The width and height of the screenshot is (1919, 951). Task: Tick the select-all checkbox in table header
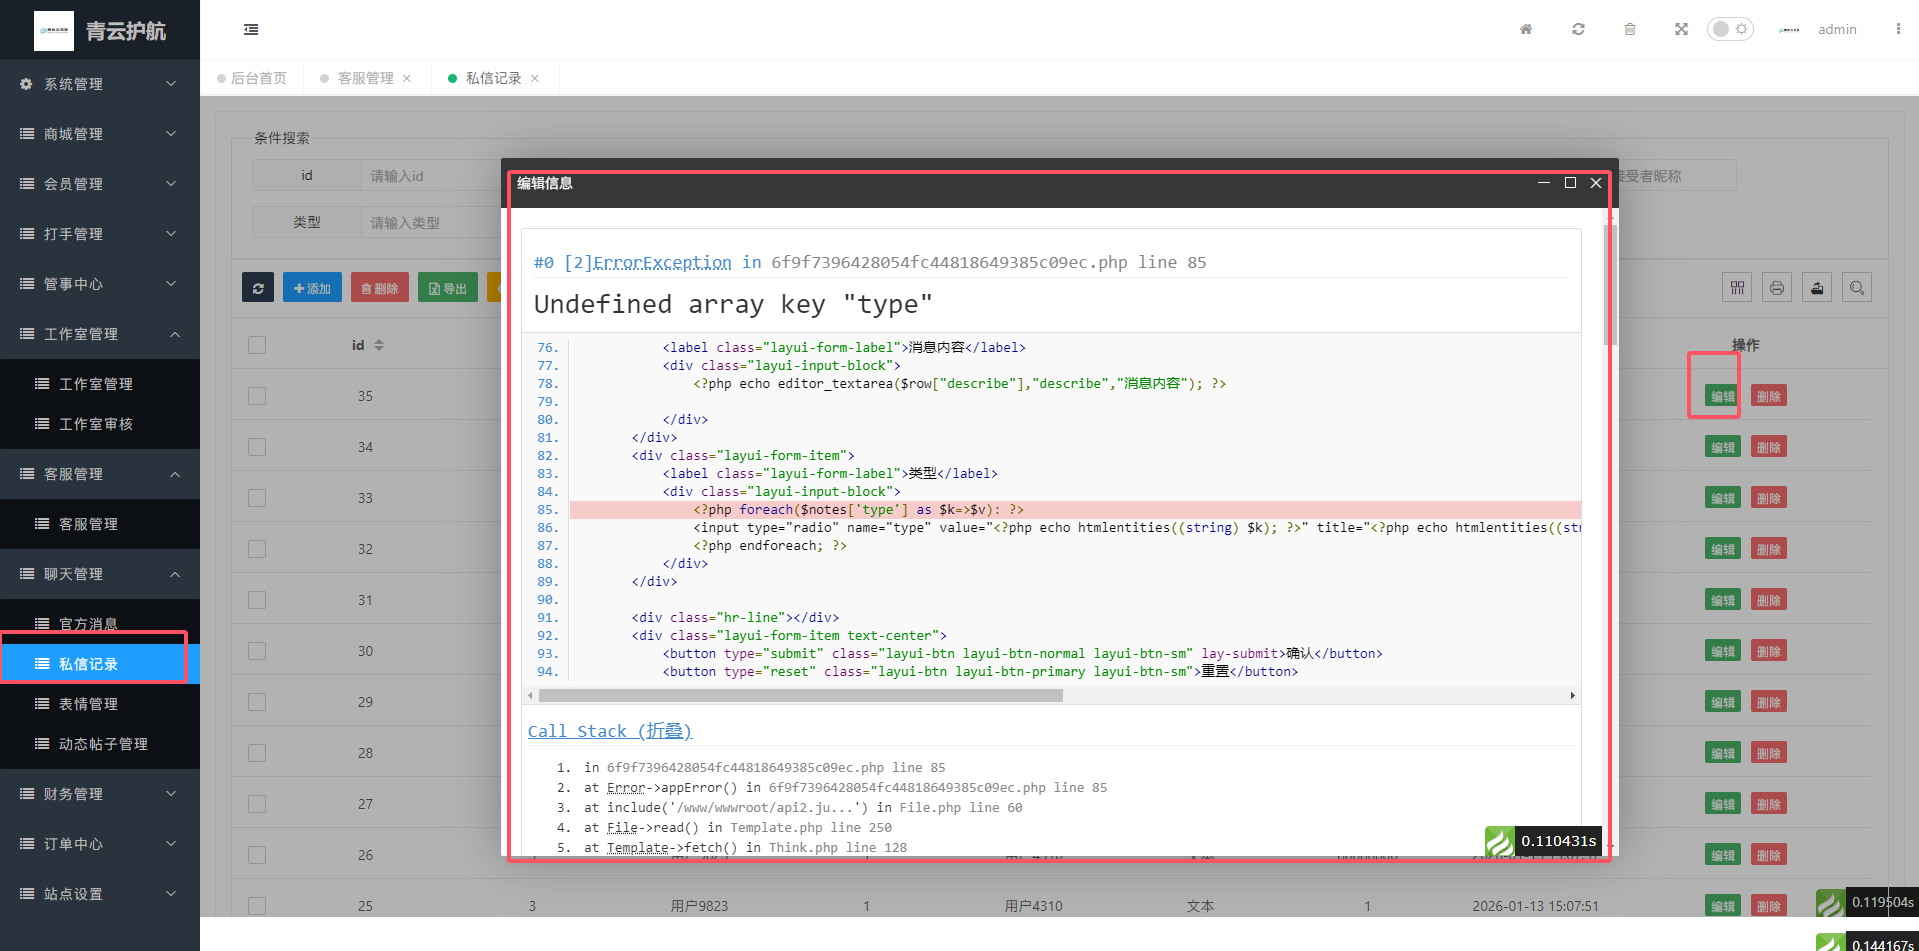click(257, 345)
